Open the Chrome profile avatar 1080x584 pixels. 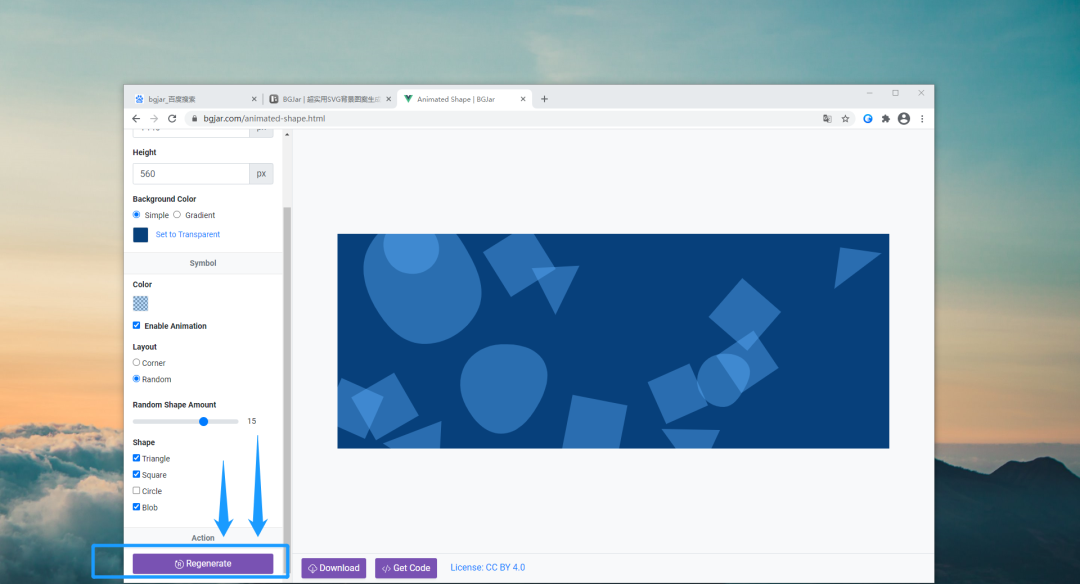click(904, 118)
